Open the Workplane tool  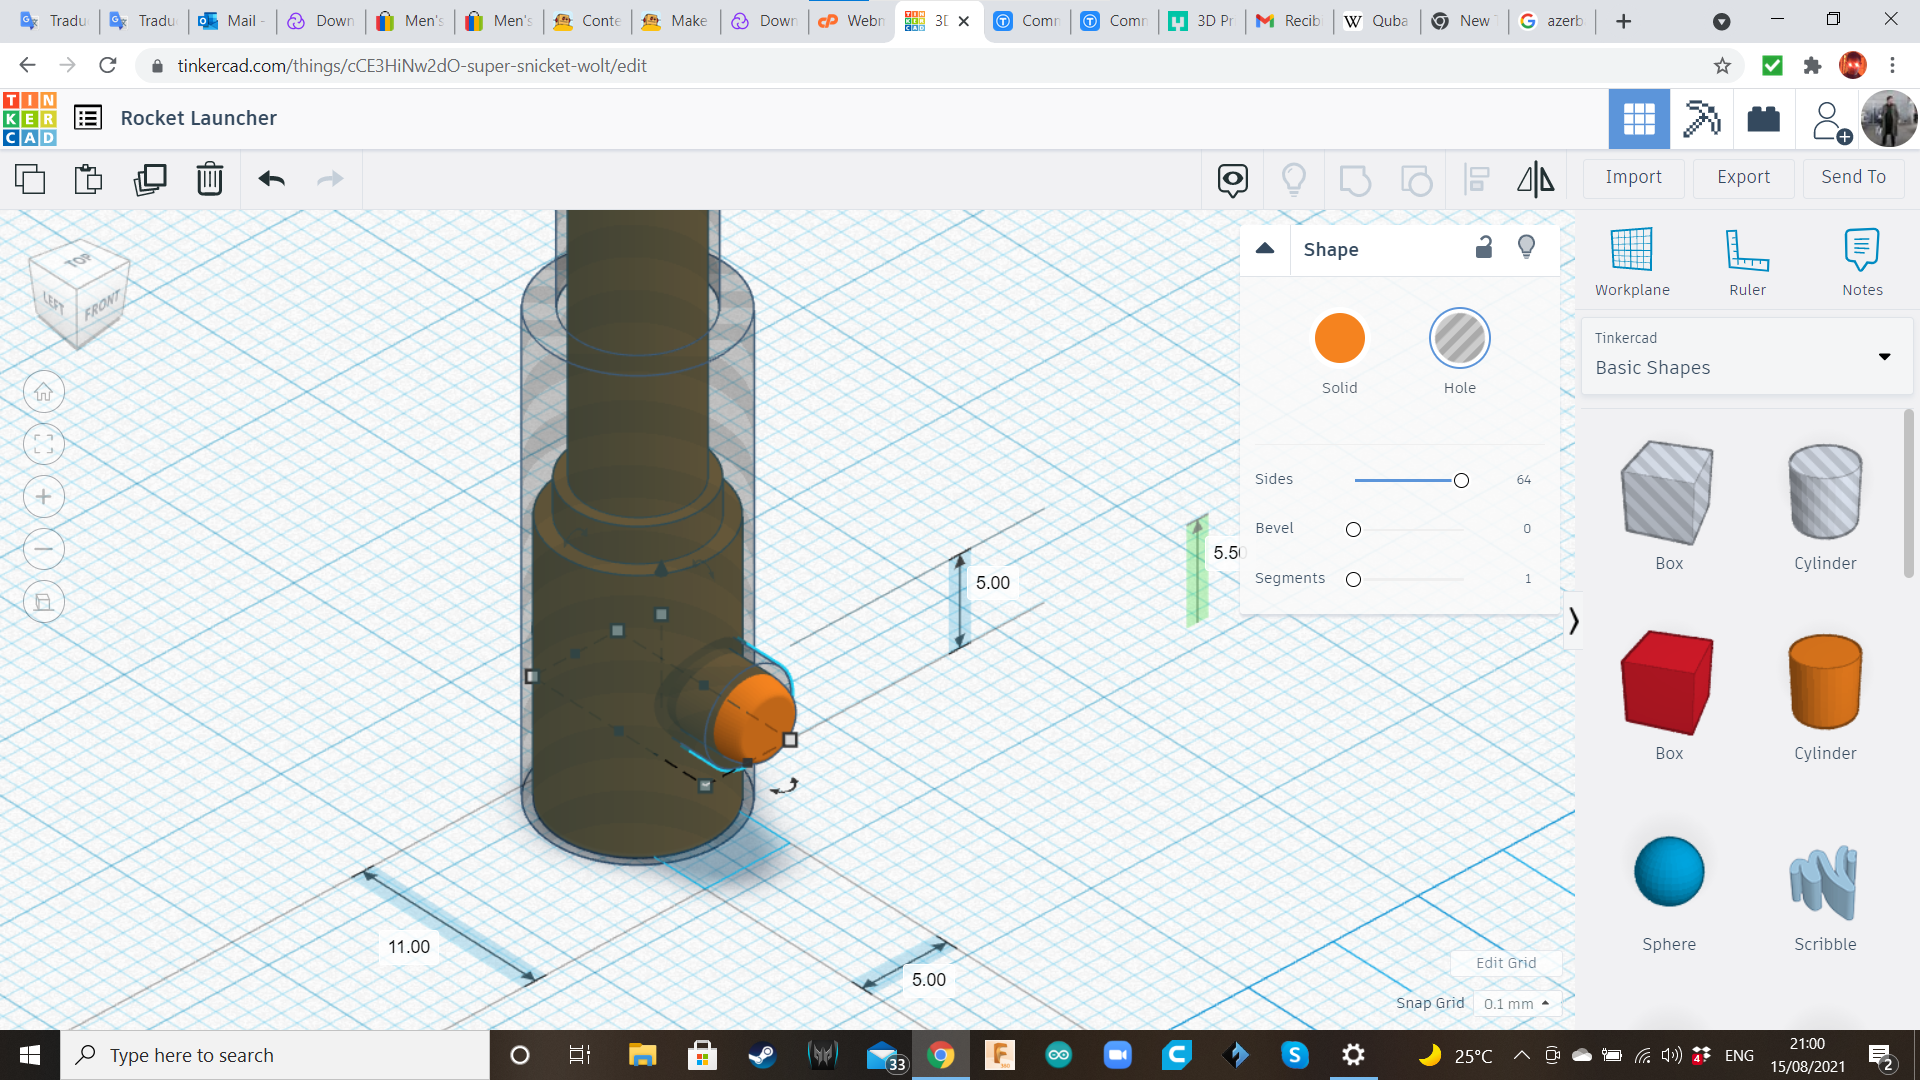point(1631,260)
